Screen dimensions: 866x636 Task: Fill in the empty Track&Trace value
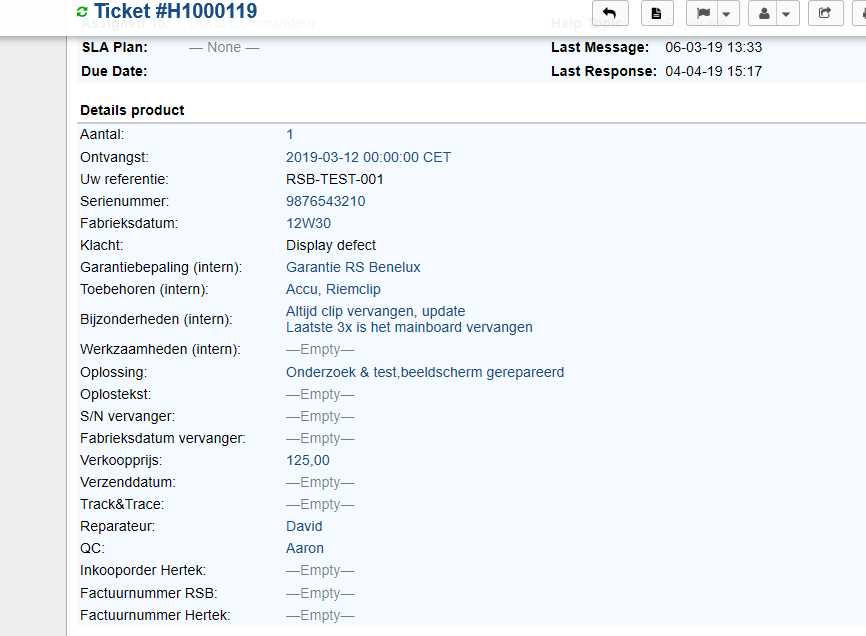point(320,505)
